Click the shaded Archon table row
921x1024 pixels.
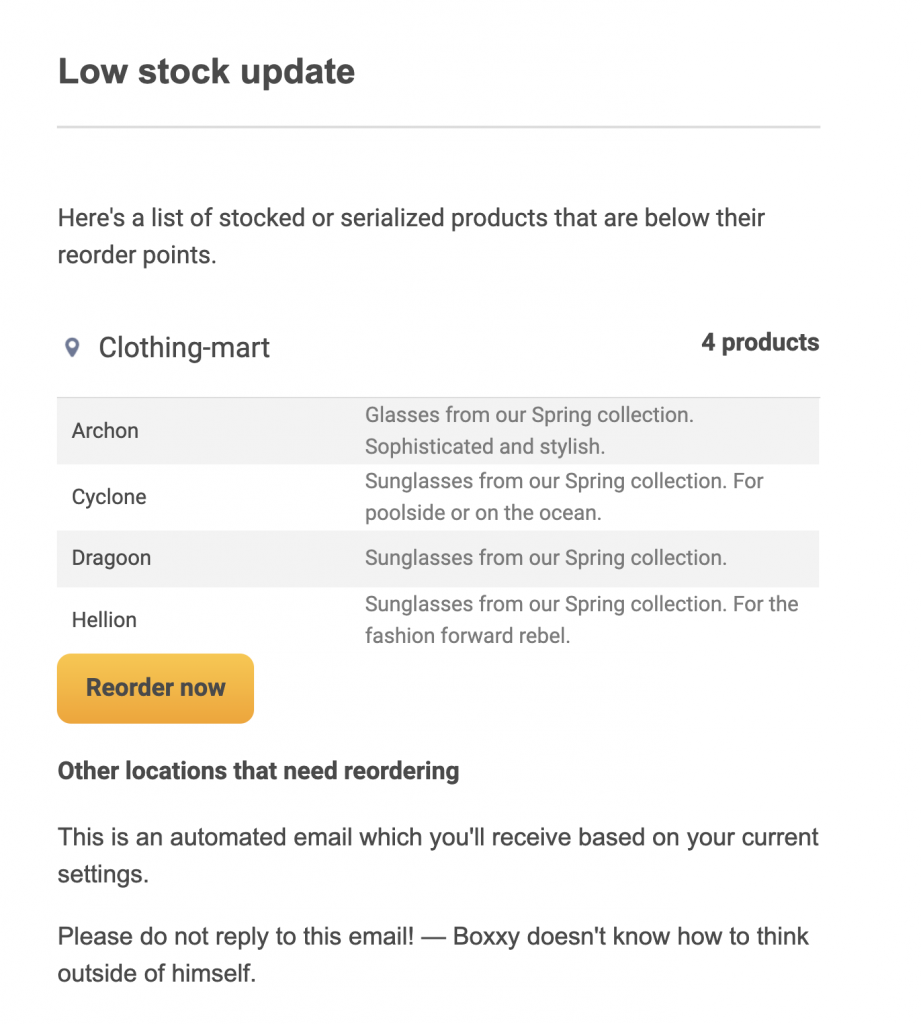[438, 431]
